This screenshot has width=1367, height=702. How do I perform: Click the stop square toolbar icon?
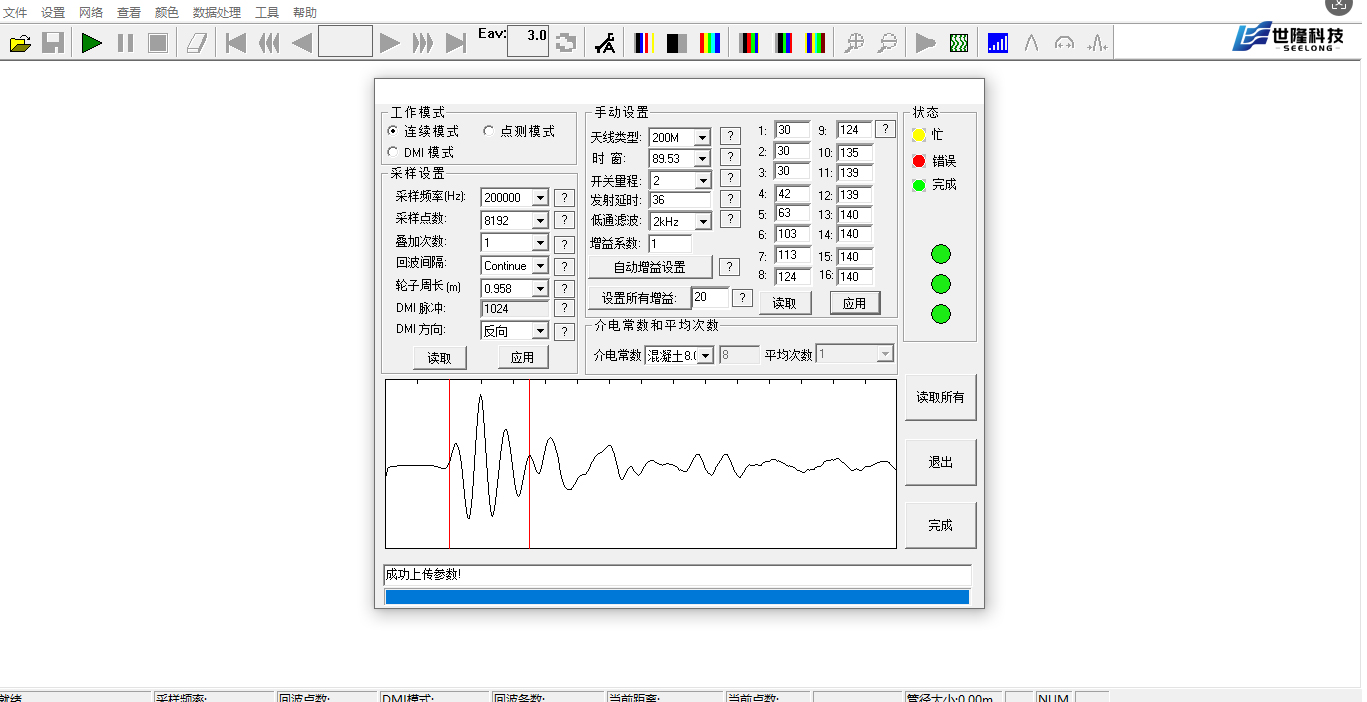pyautogui.click(x=158, y=43)
